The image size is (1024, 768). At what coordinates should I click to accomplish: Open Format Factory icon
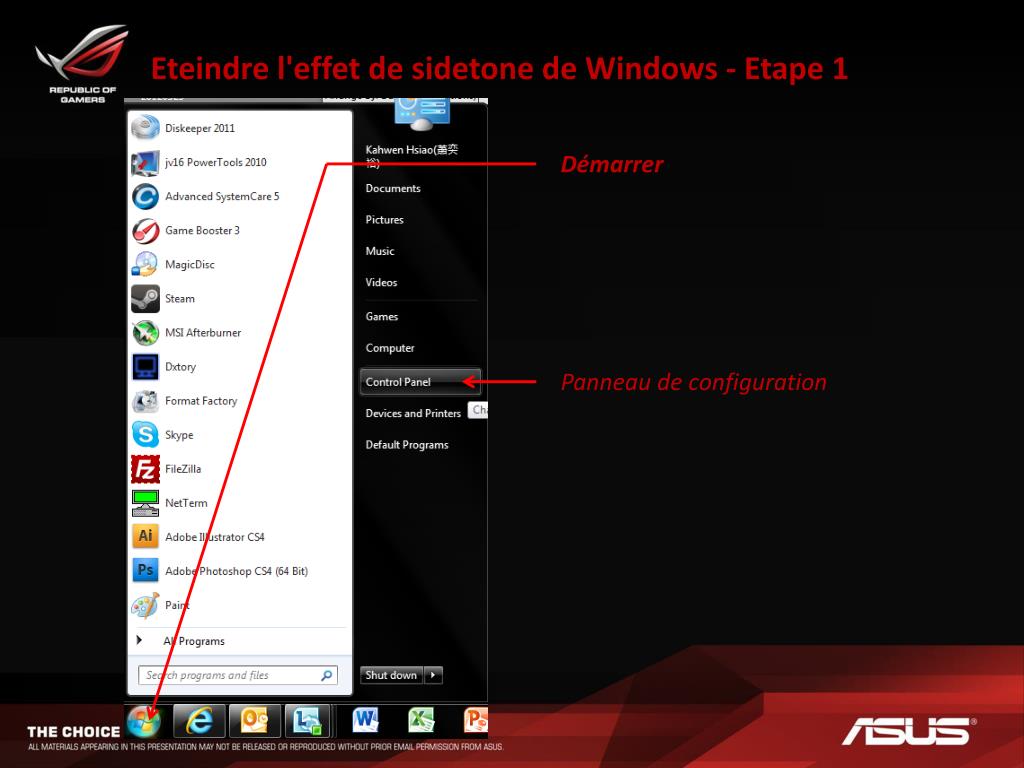pos(145,400)
